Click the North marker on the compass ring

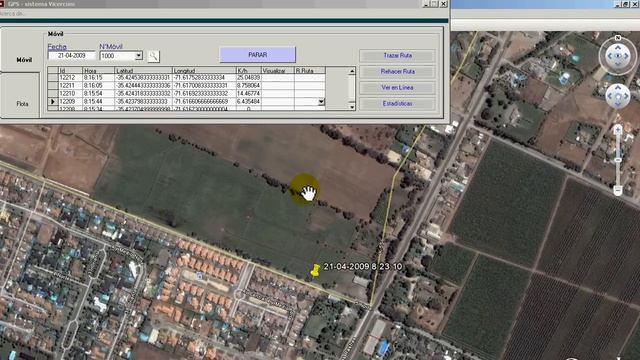click(x=618, y=38)
